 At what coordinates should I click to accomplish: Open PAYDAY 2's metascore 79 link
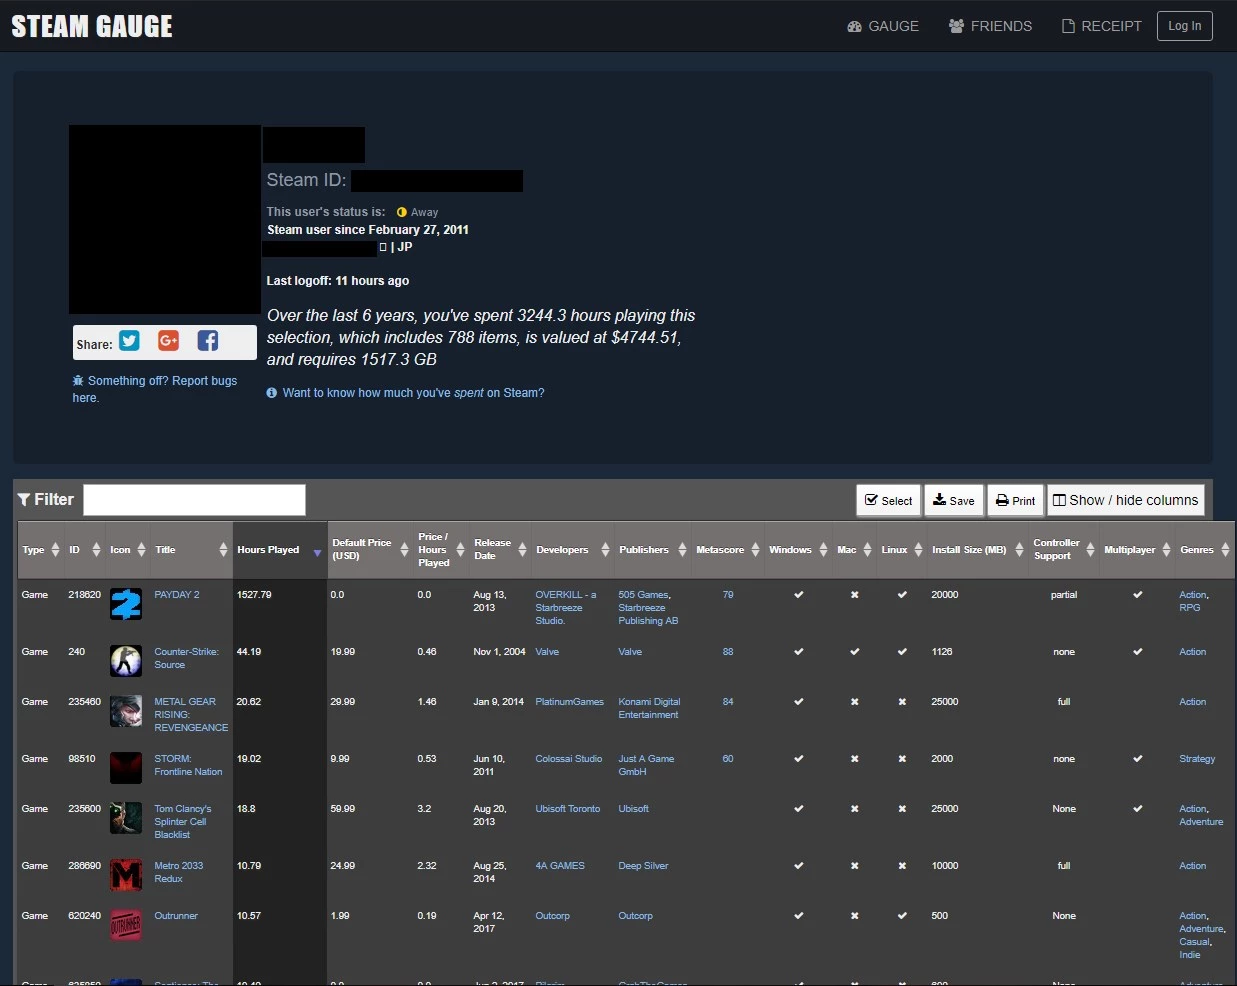coord(728,595)
